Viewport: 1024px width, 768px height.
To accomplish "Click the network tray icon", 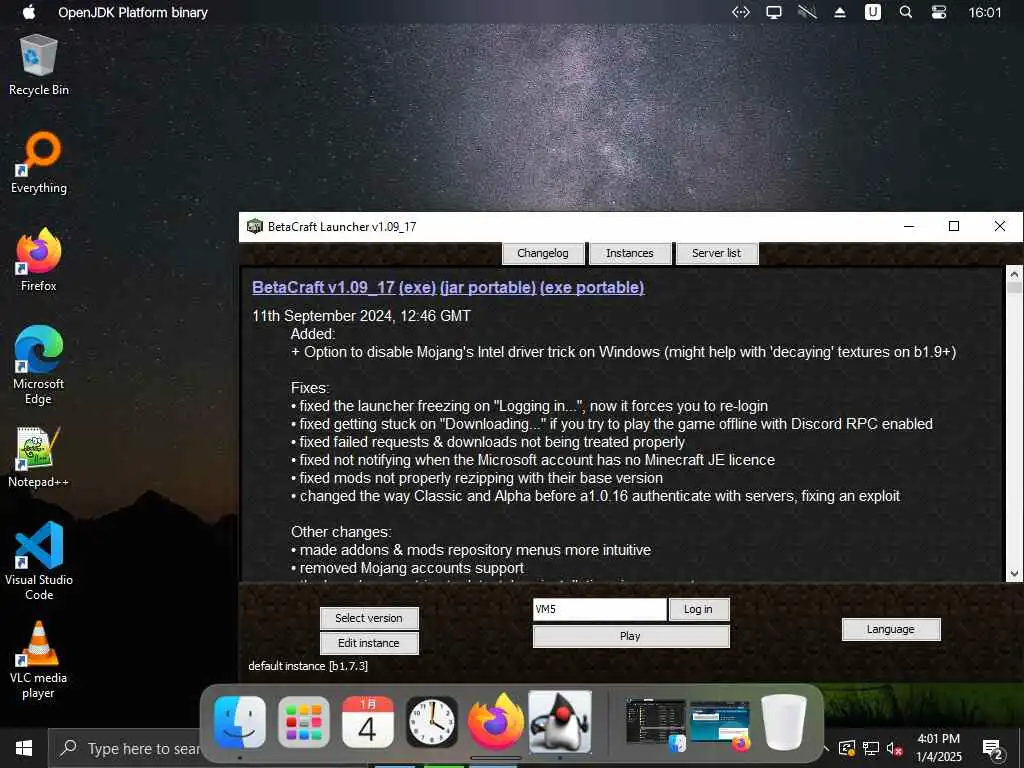I will pyautogui.click(x=871, y=748).
